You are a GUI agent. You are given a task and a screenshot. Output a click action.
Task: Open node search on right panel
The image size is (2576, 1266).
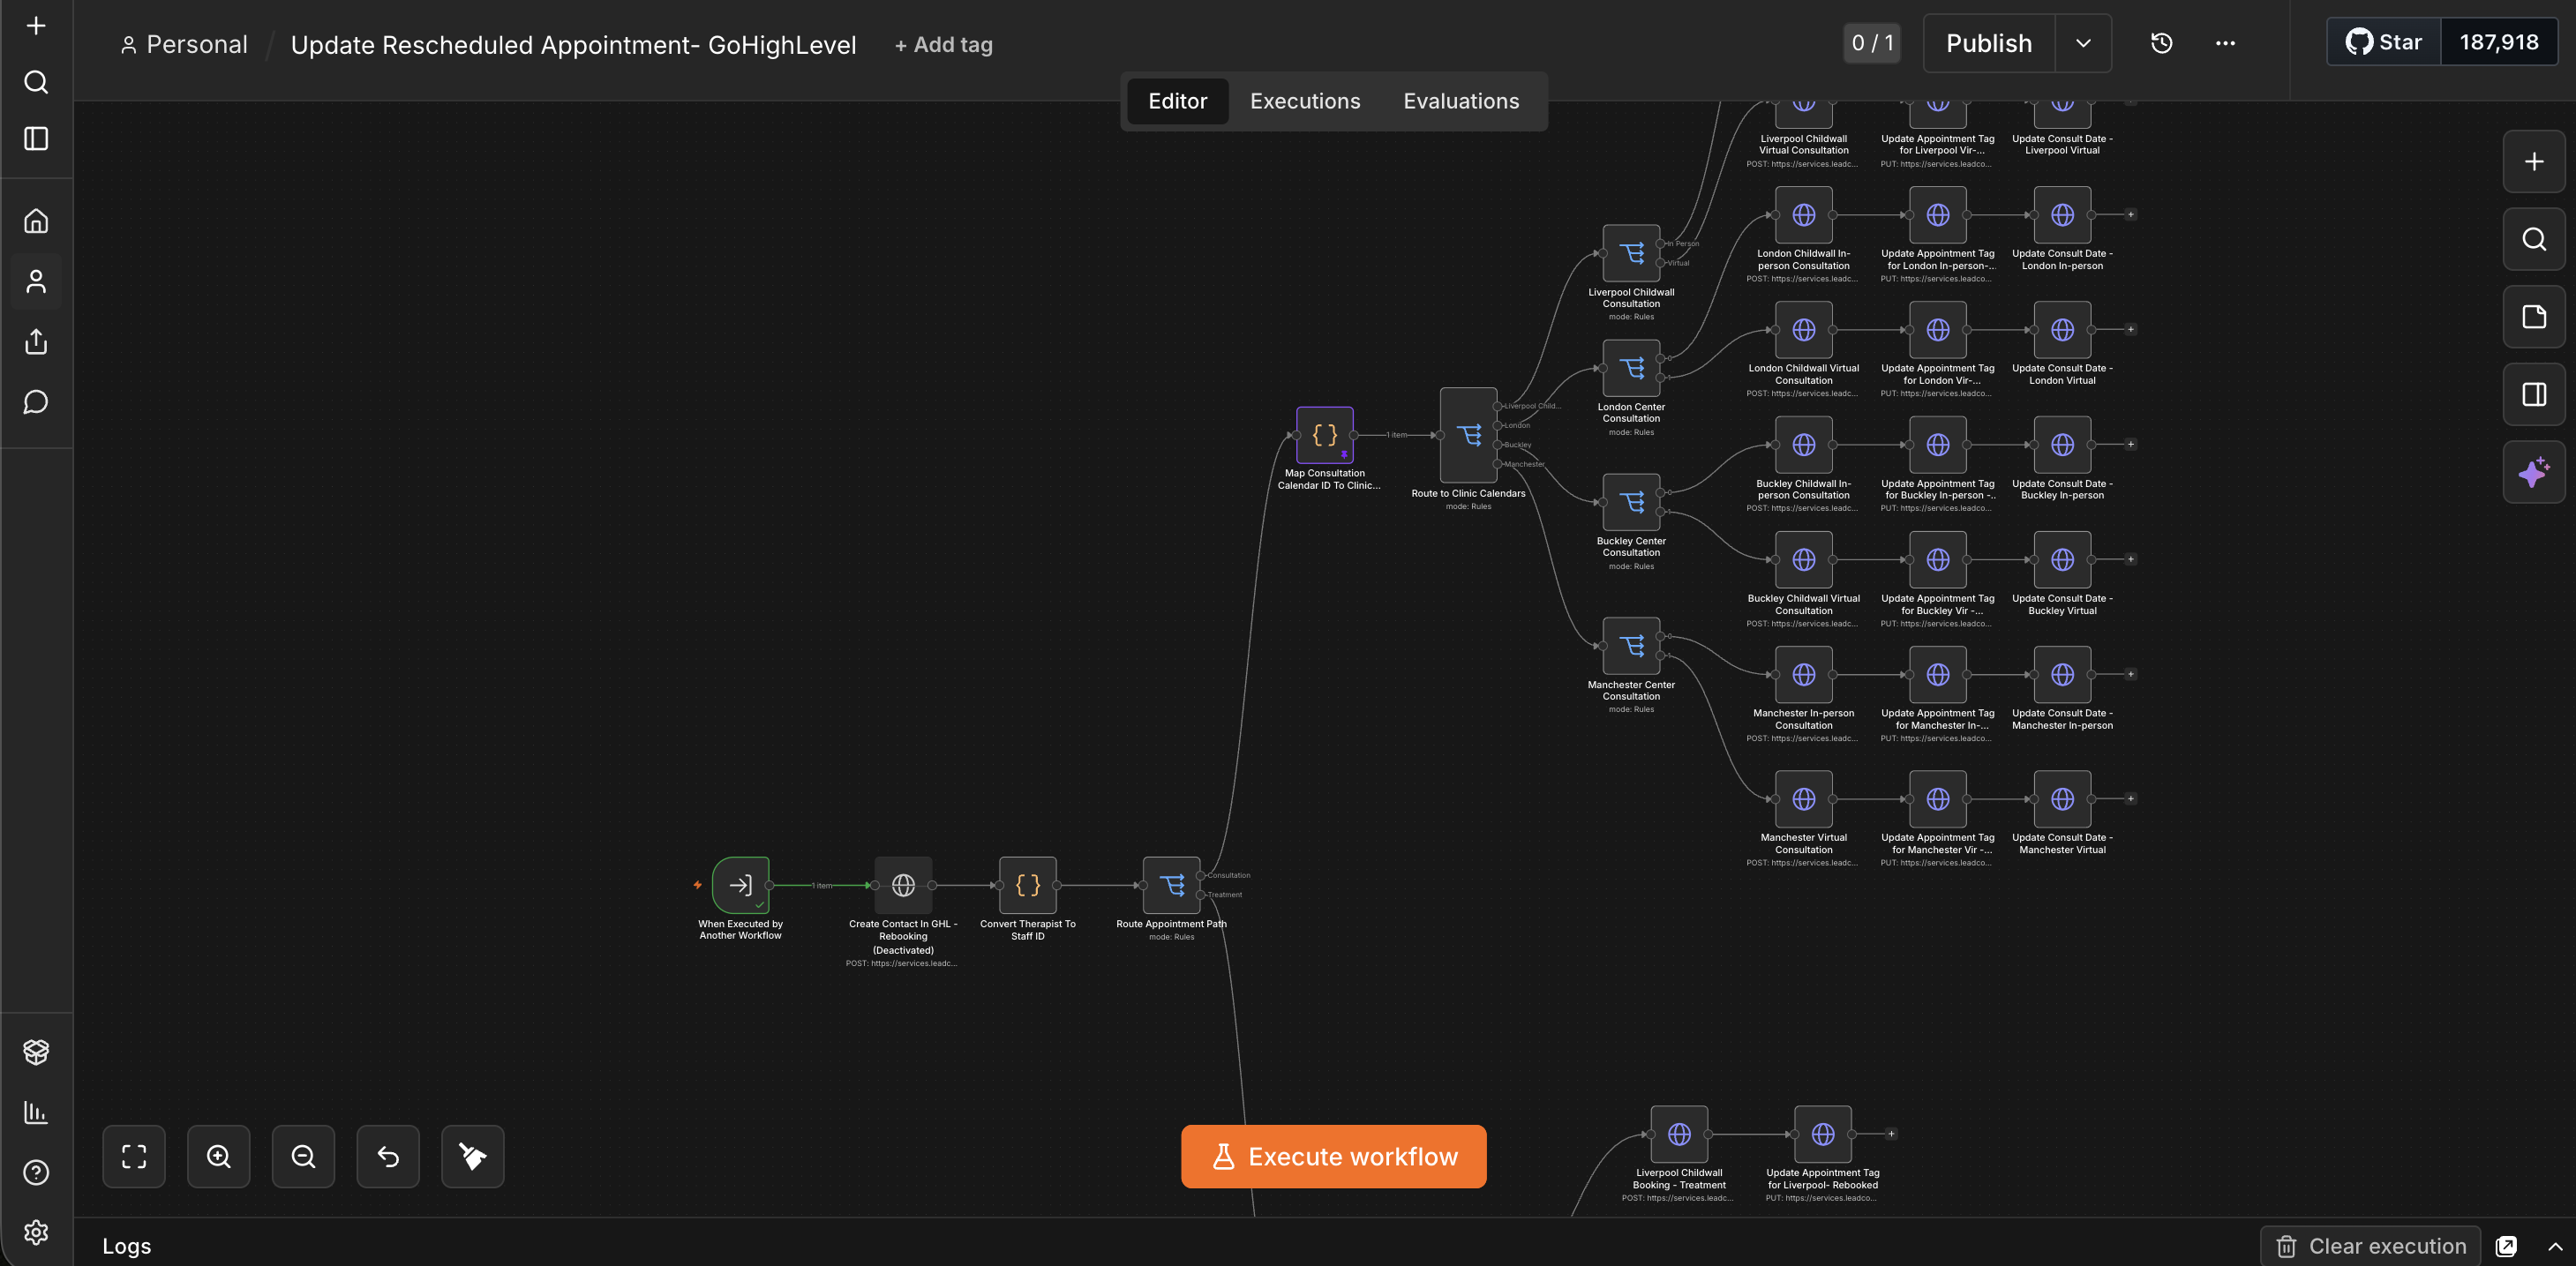click(2534, 239)
